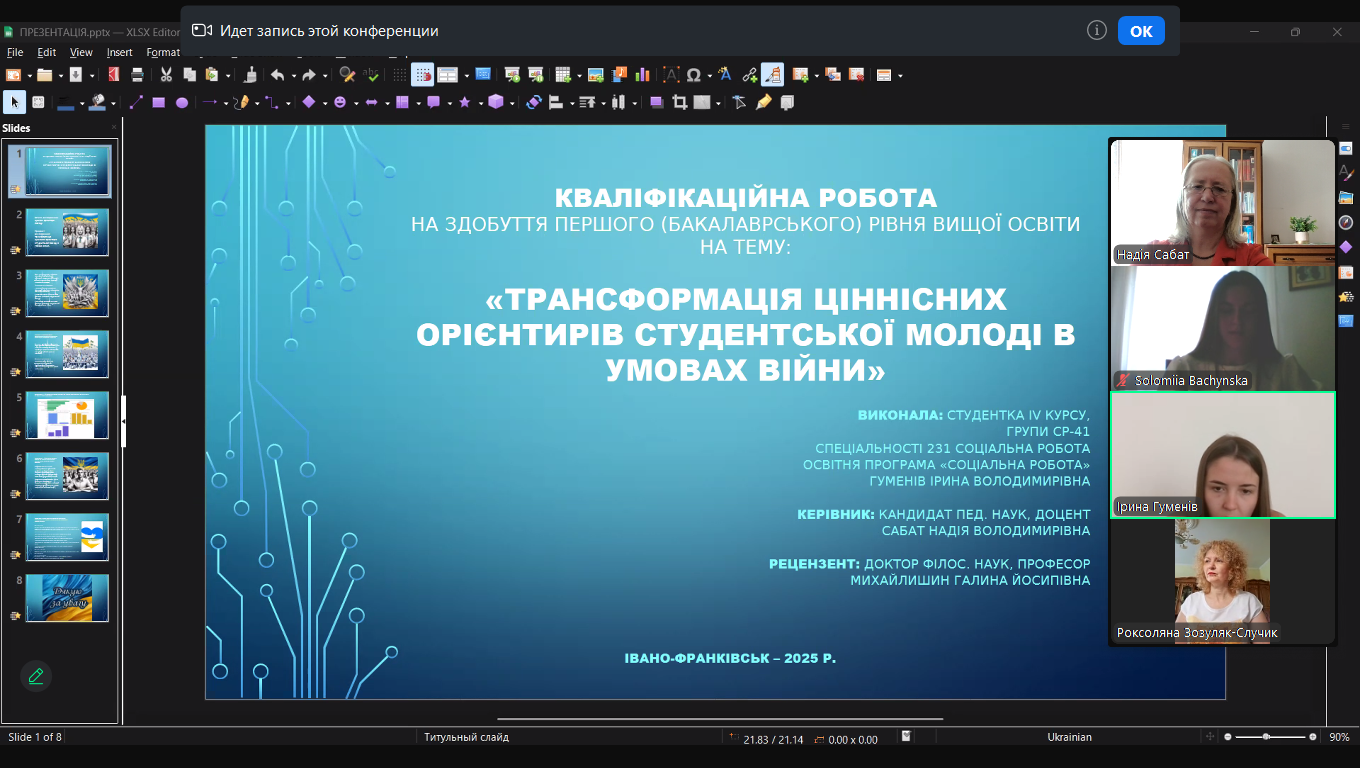The image size is (1360, 768).
Task: Toggle Display Grid dotted icon
Action: (399, 75)
